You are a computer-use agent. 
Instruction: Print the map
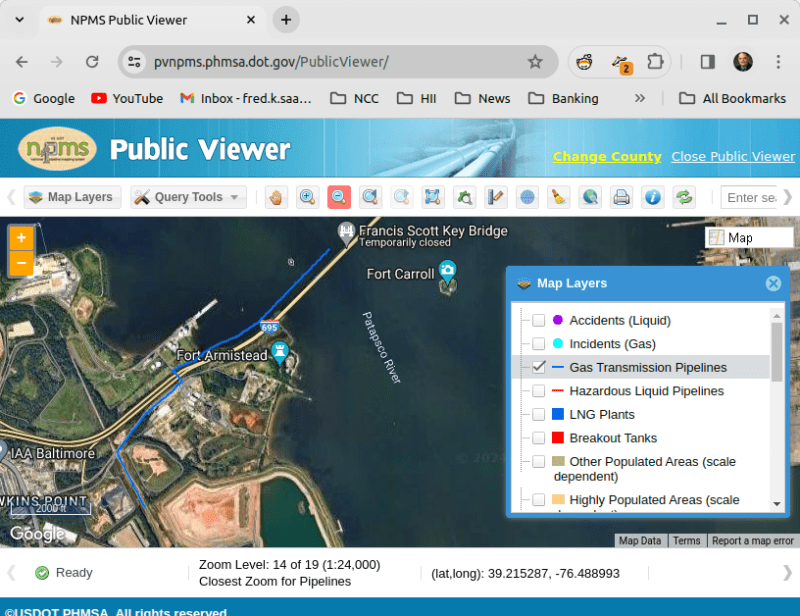621,197
